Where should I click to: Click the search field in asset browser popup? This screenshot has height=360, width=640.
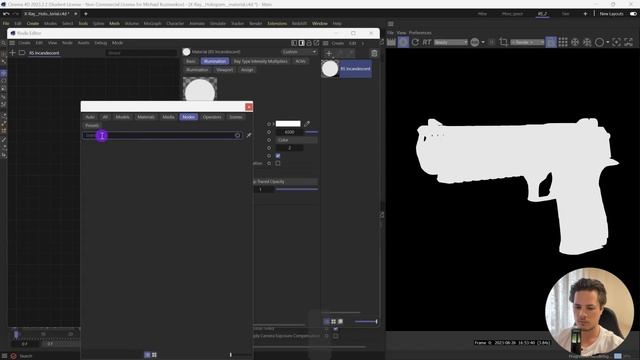point(162,135)
